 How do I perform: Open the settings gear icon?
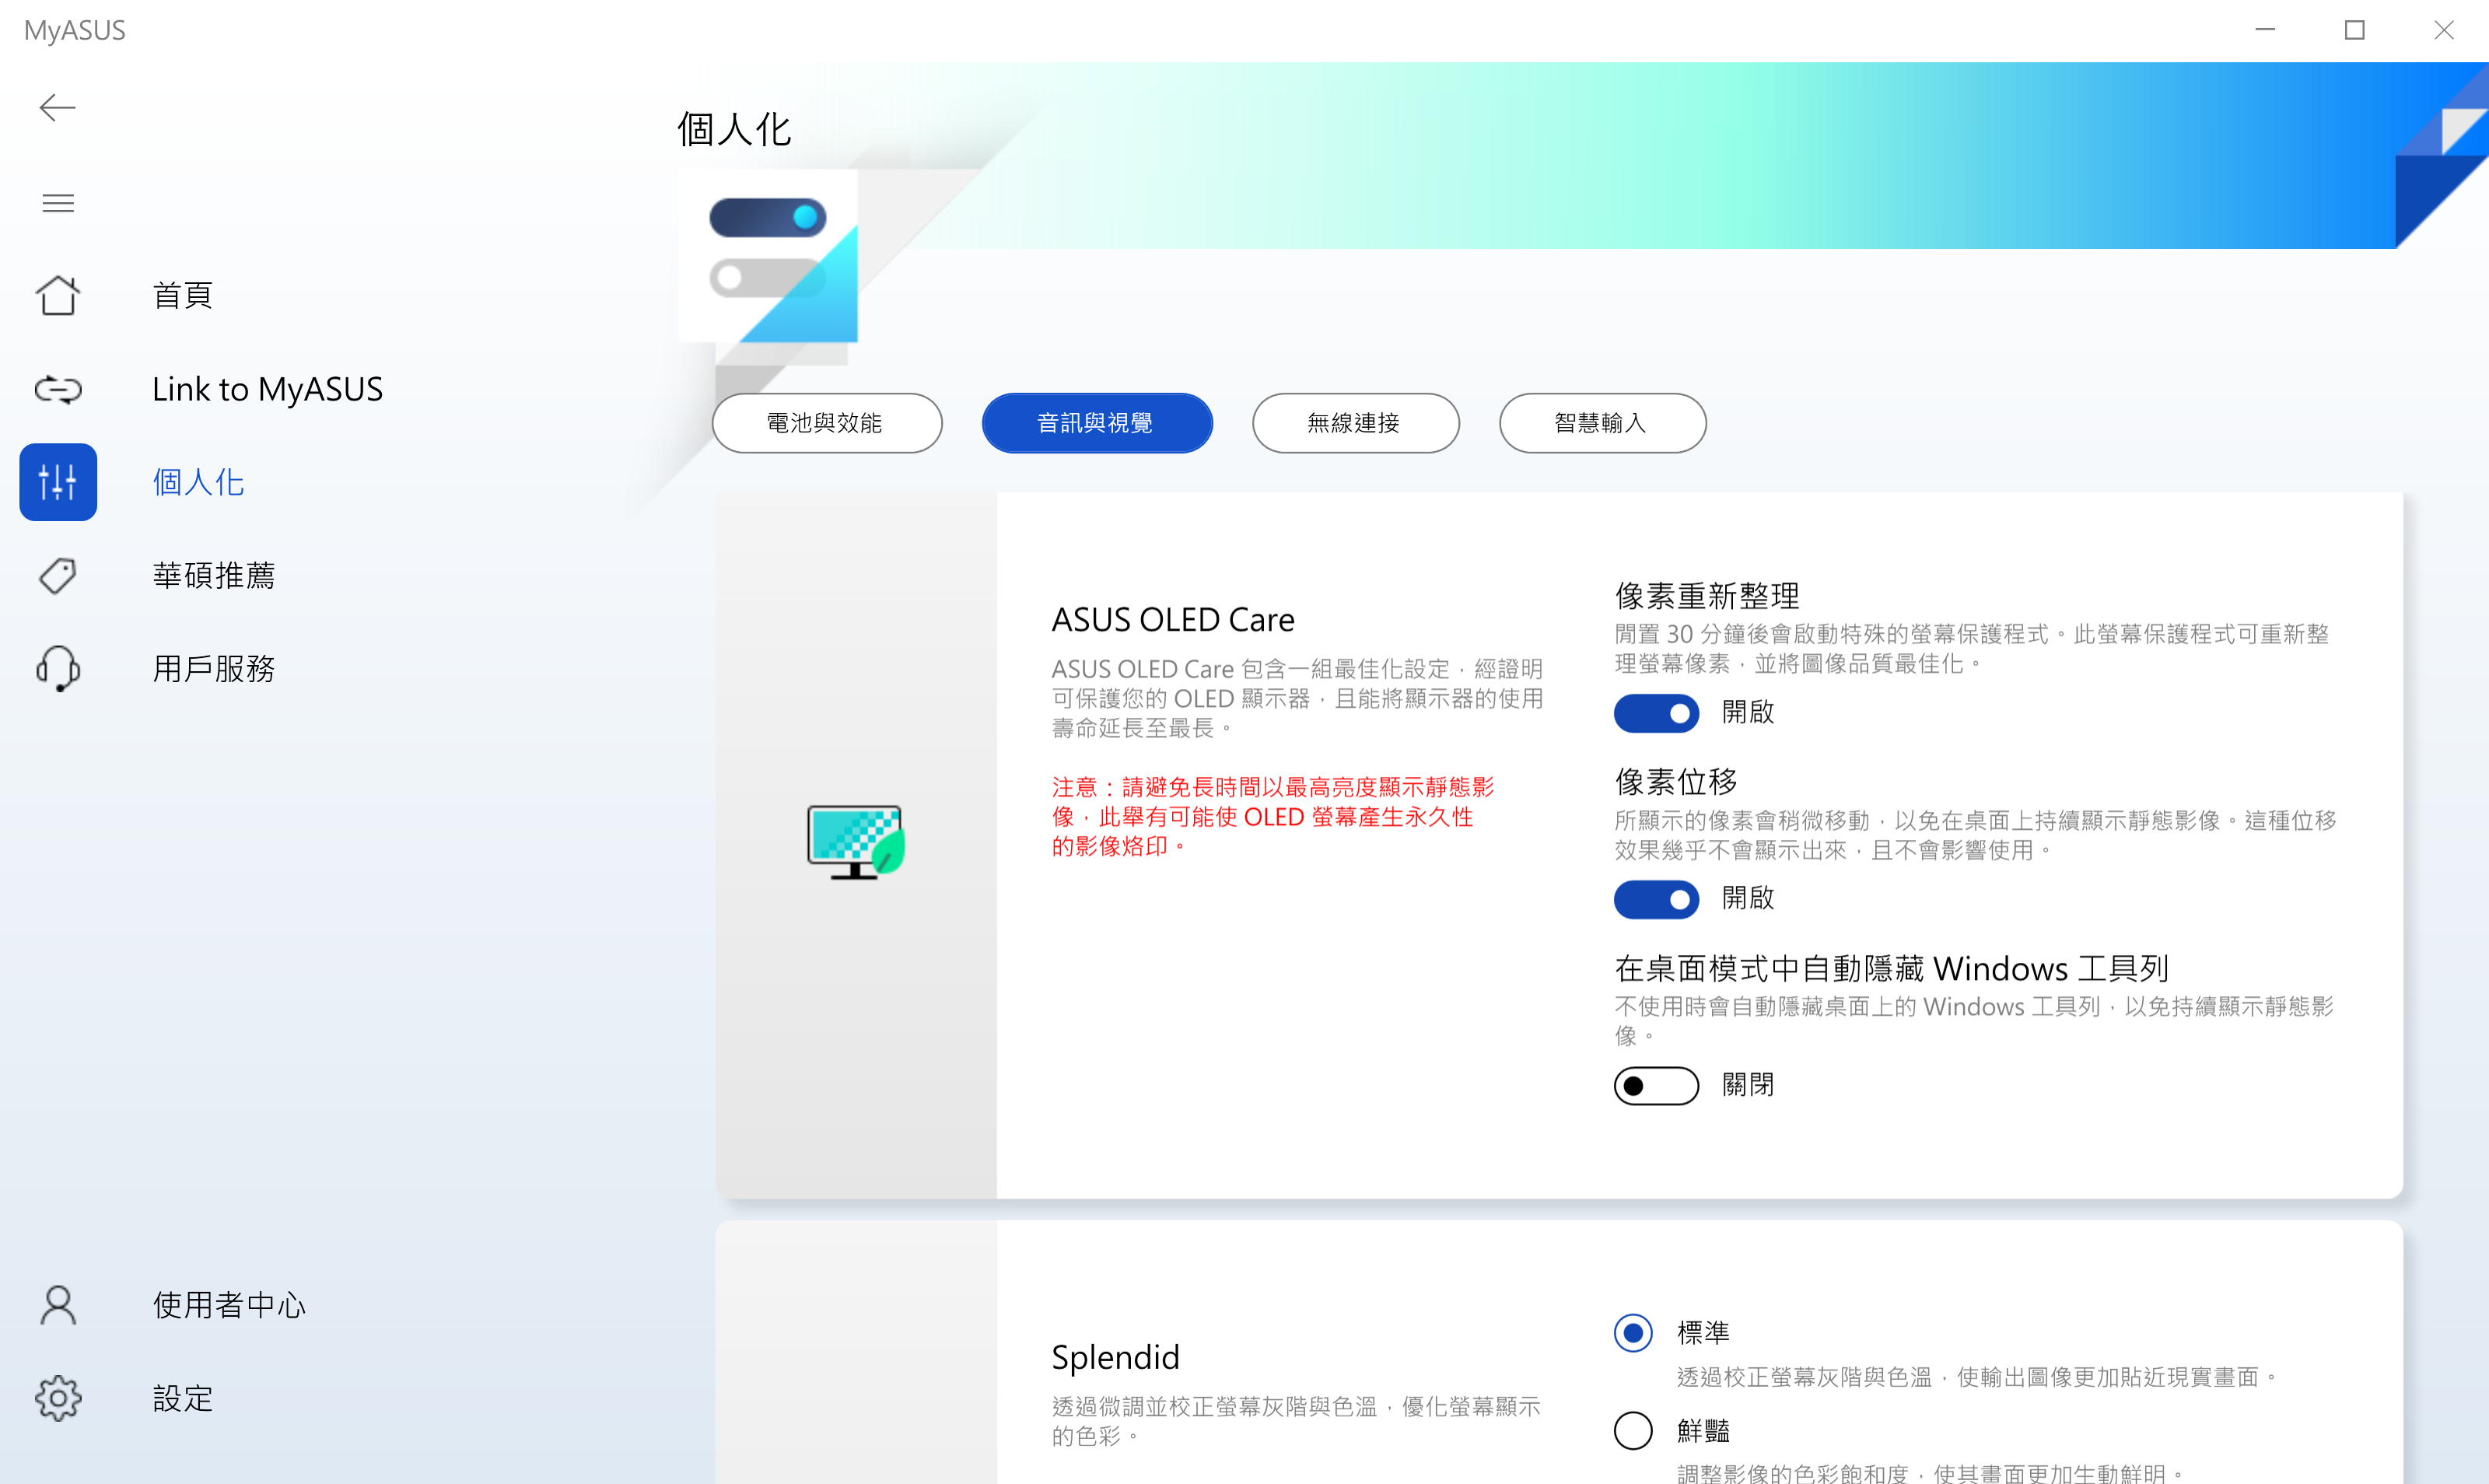pyautogui.click(x=58, y=1398)
